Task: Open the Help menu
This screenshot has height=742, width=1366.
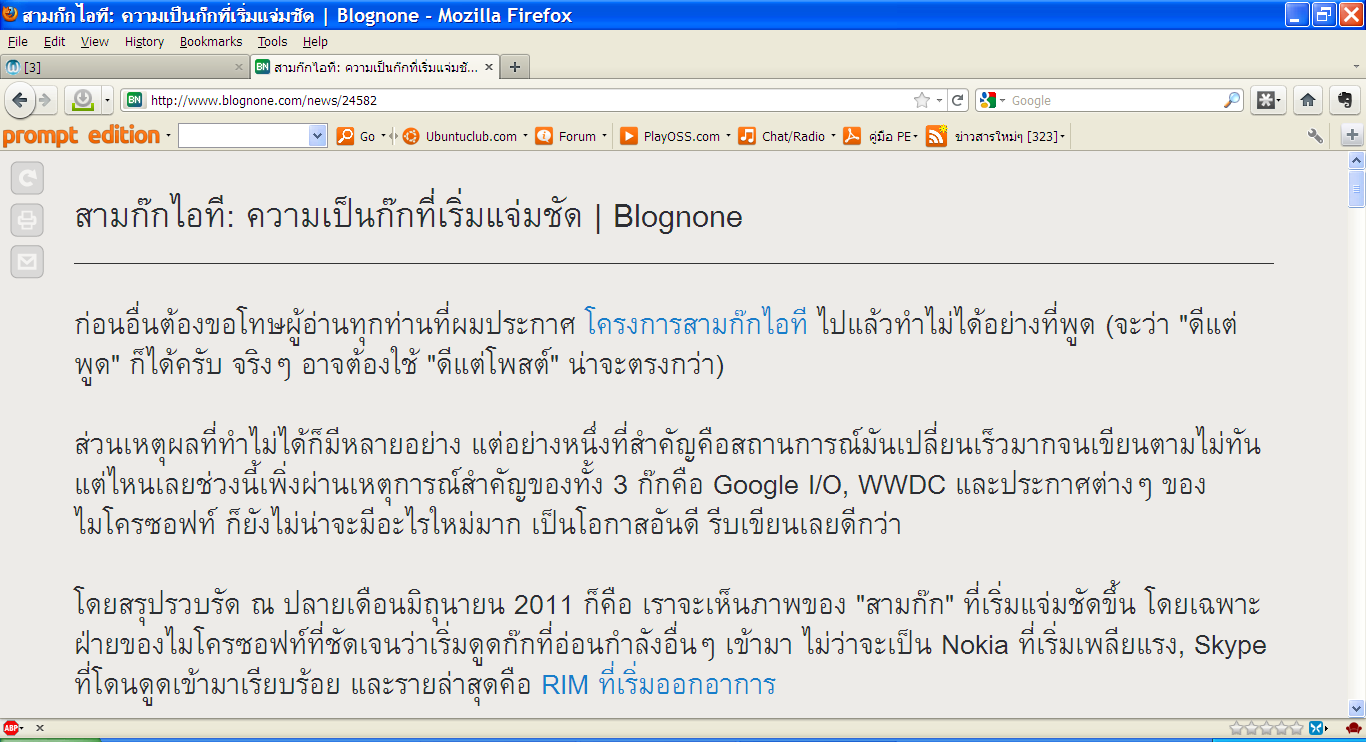Action: tap(315, 41)
